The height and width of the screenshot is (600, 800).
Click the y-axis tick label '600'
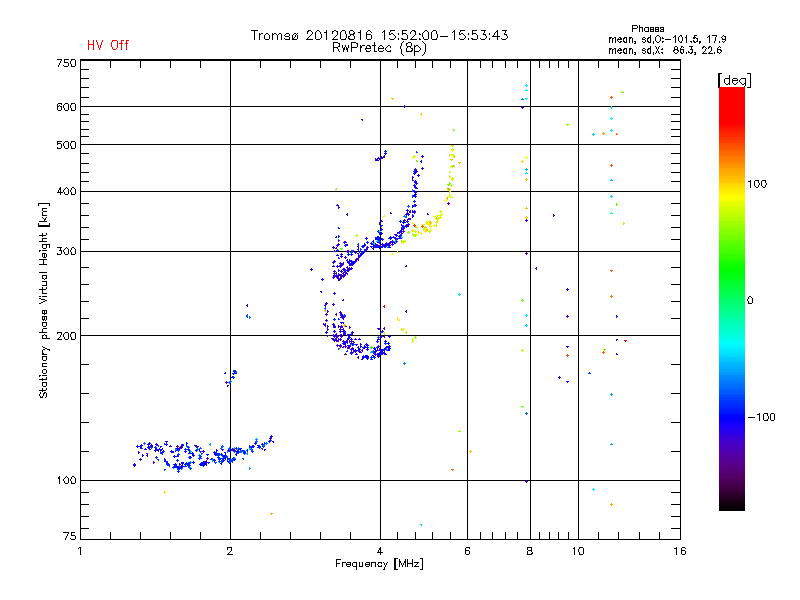coord(66,107)
